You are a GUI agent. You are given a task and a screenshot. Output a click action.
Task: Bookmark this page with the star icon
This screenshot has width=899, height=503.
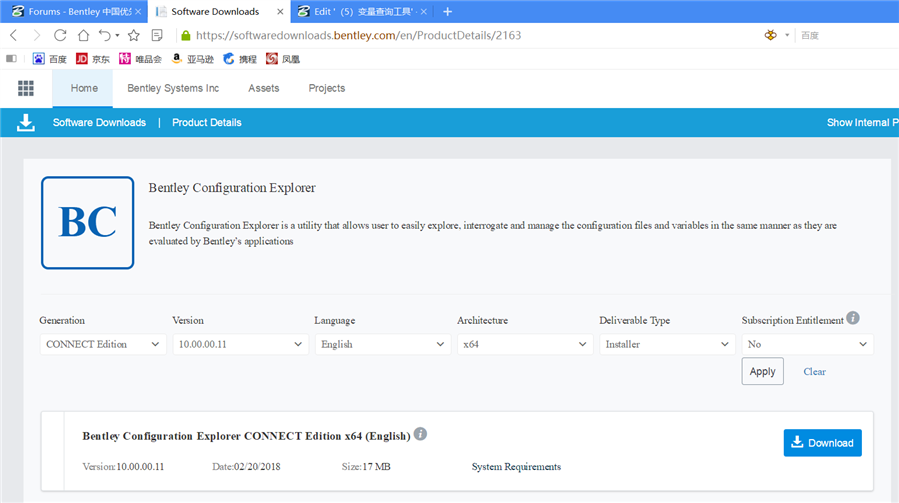134,36
